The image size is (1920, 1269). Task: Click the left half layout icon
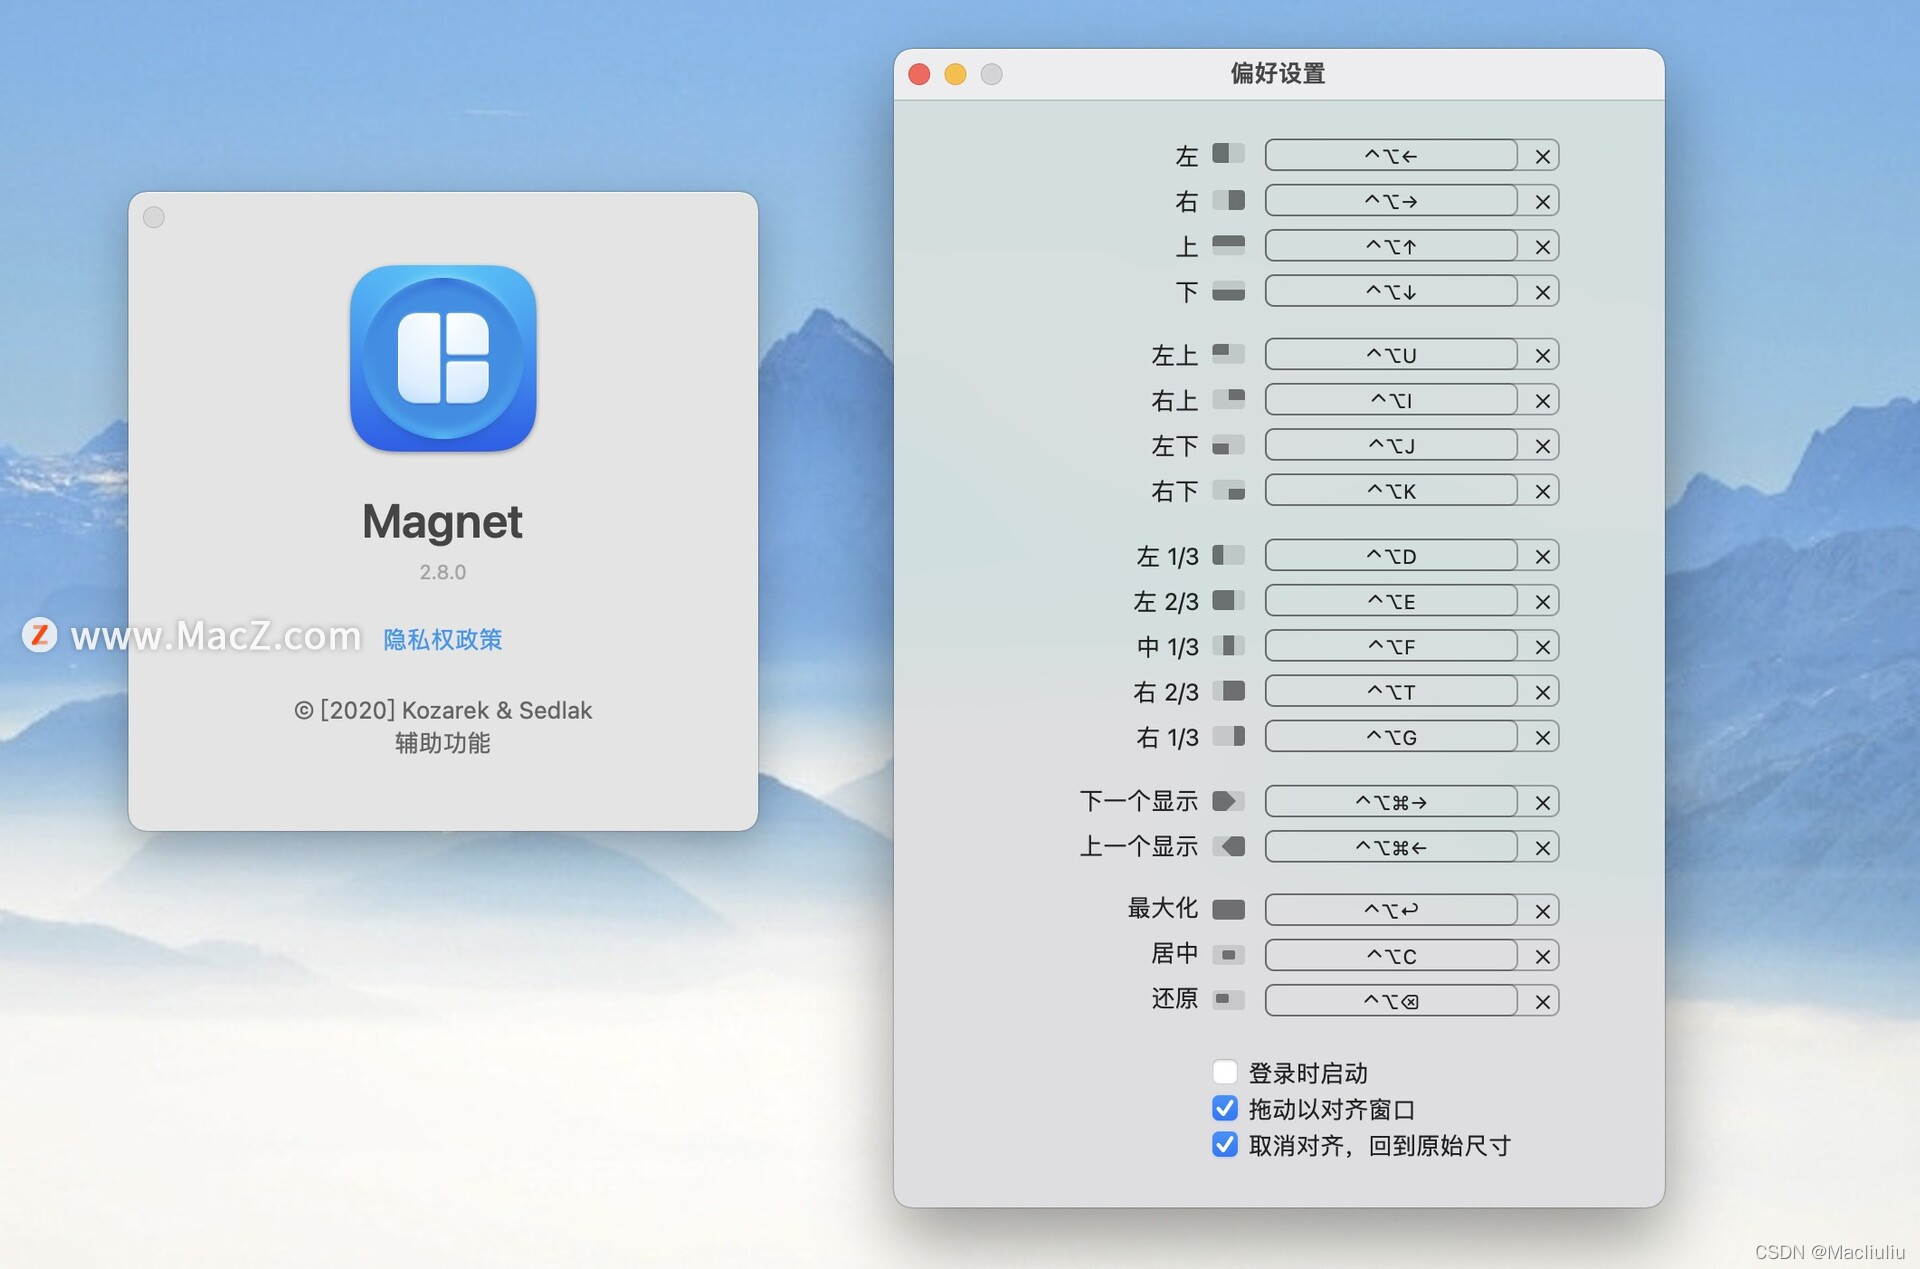coord(1228,155)
